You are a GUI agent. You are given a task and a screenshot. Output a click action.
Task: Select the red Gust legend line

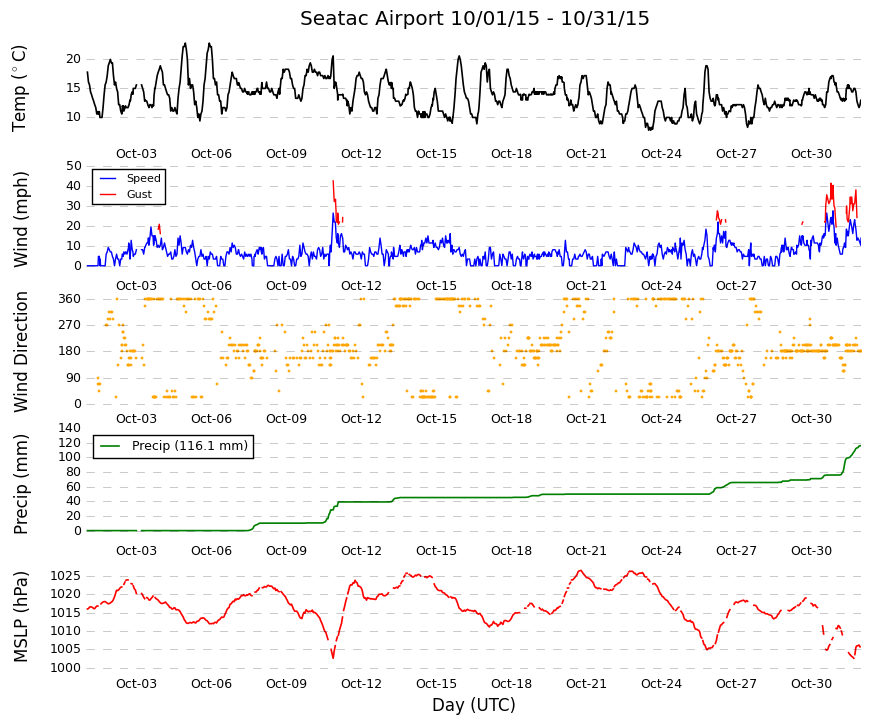point(107,194)
